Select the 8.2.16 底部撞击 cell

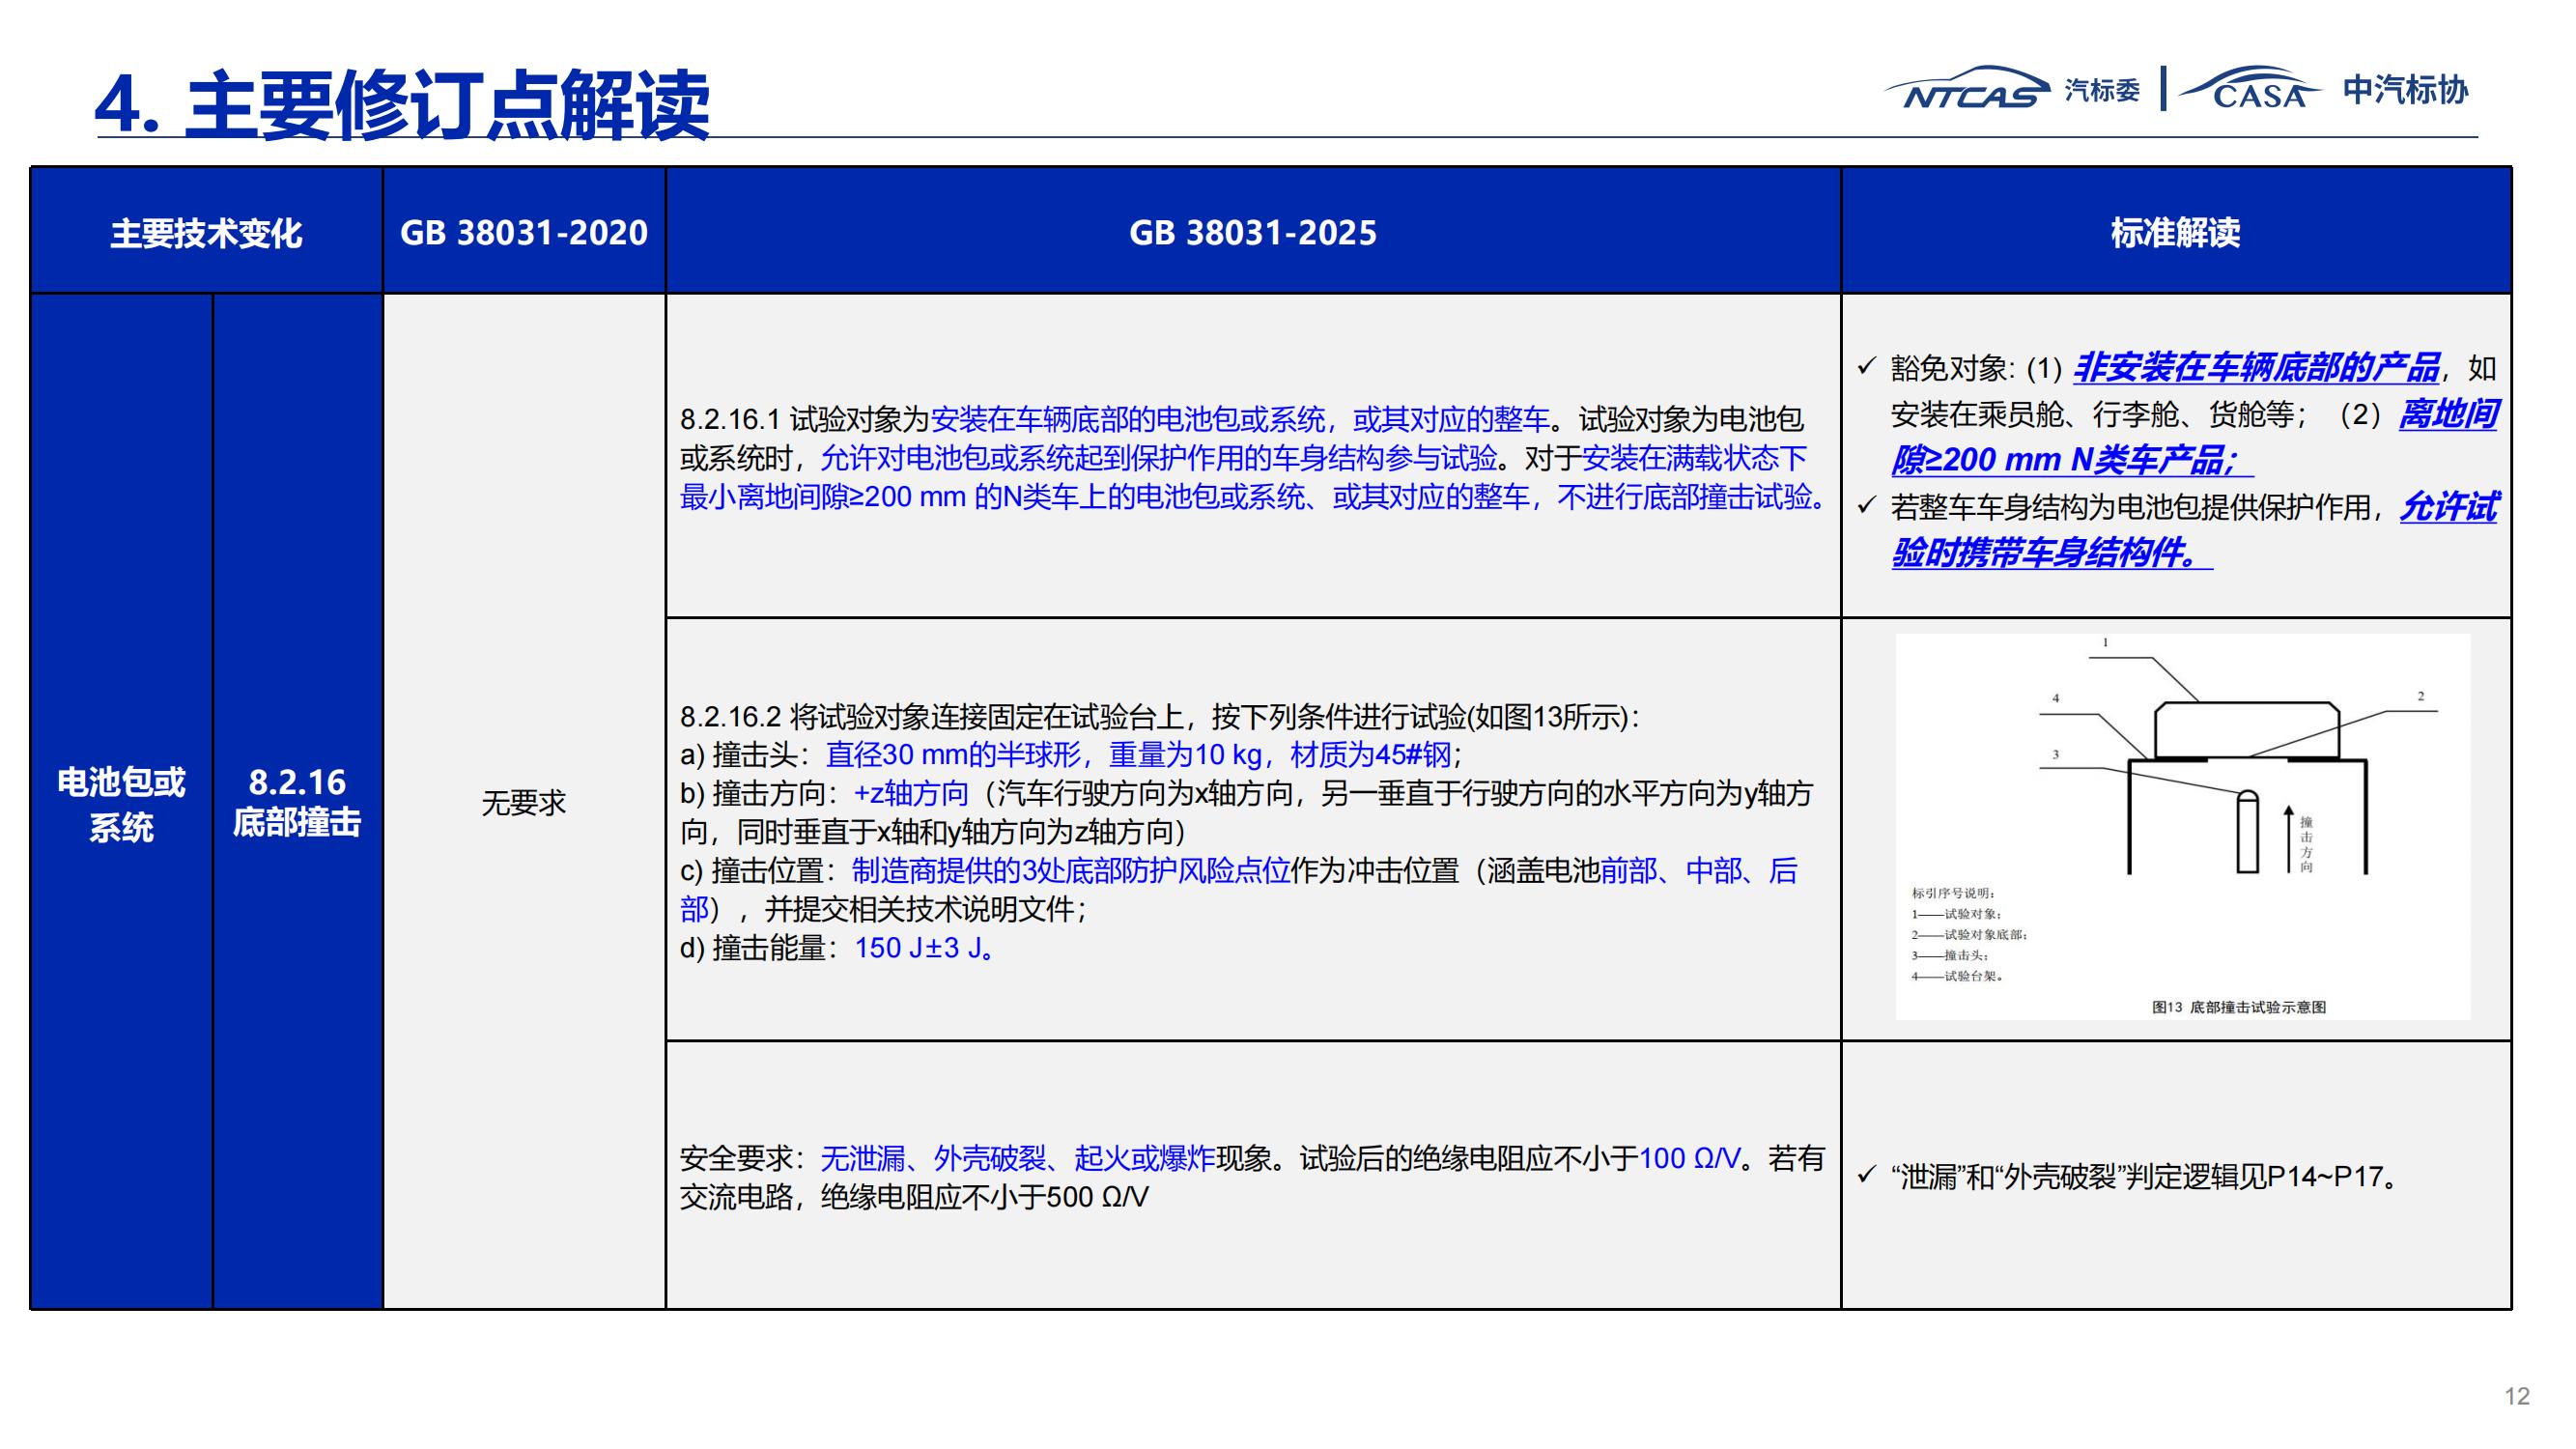tap(297, 802)
